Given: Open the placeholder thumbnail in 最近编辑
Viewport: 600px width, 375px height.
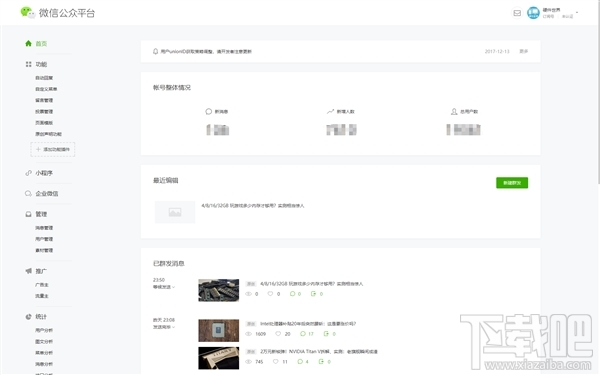Looking at the screenshot, I should click(x=175, y=212).
